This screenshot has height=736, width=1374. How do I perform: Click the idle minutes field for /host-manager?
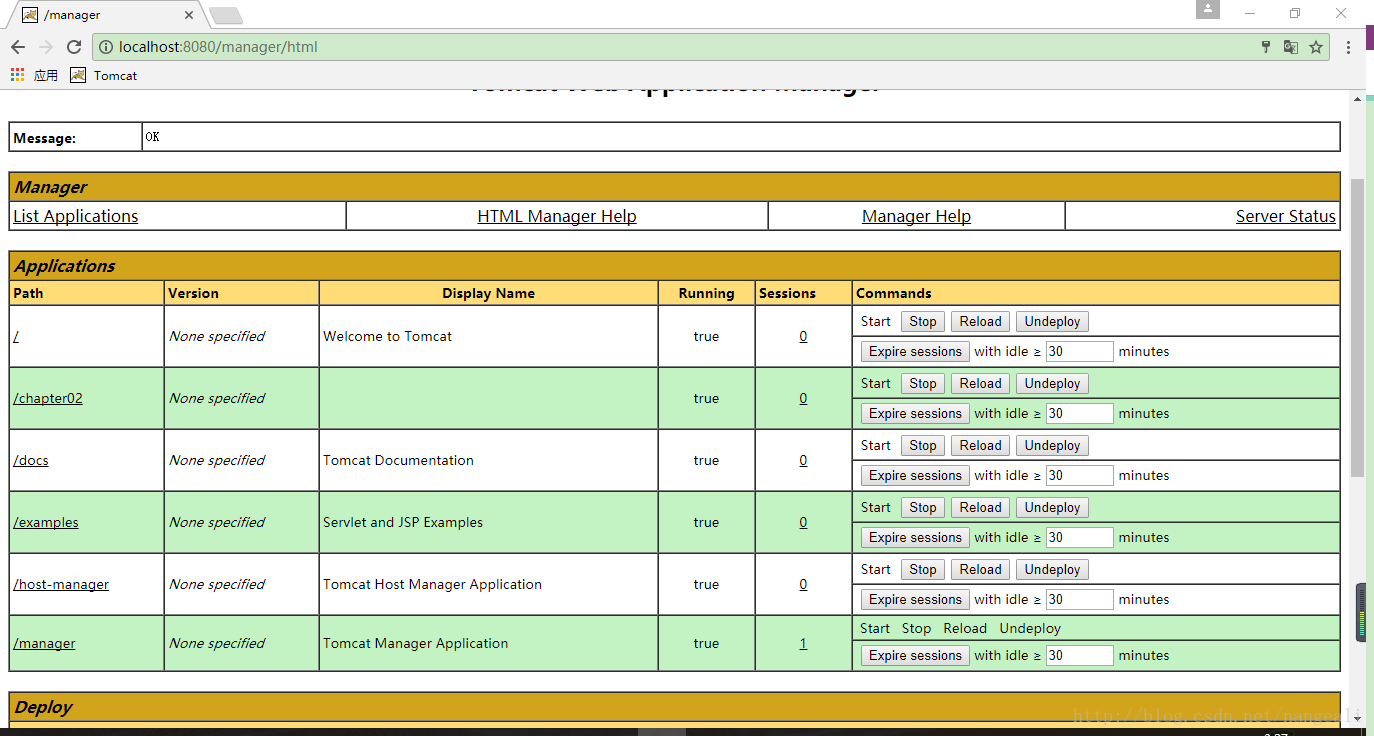[1079, 599]
